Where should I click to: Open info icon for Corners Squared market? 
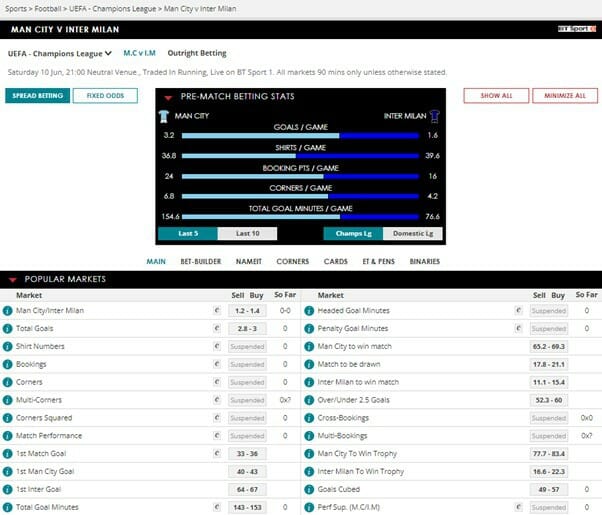pos(7,418)
